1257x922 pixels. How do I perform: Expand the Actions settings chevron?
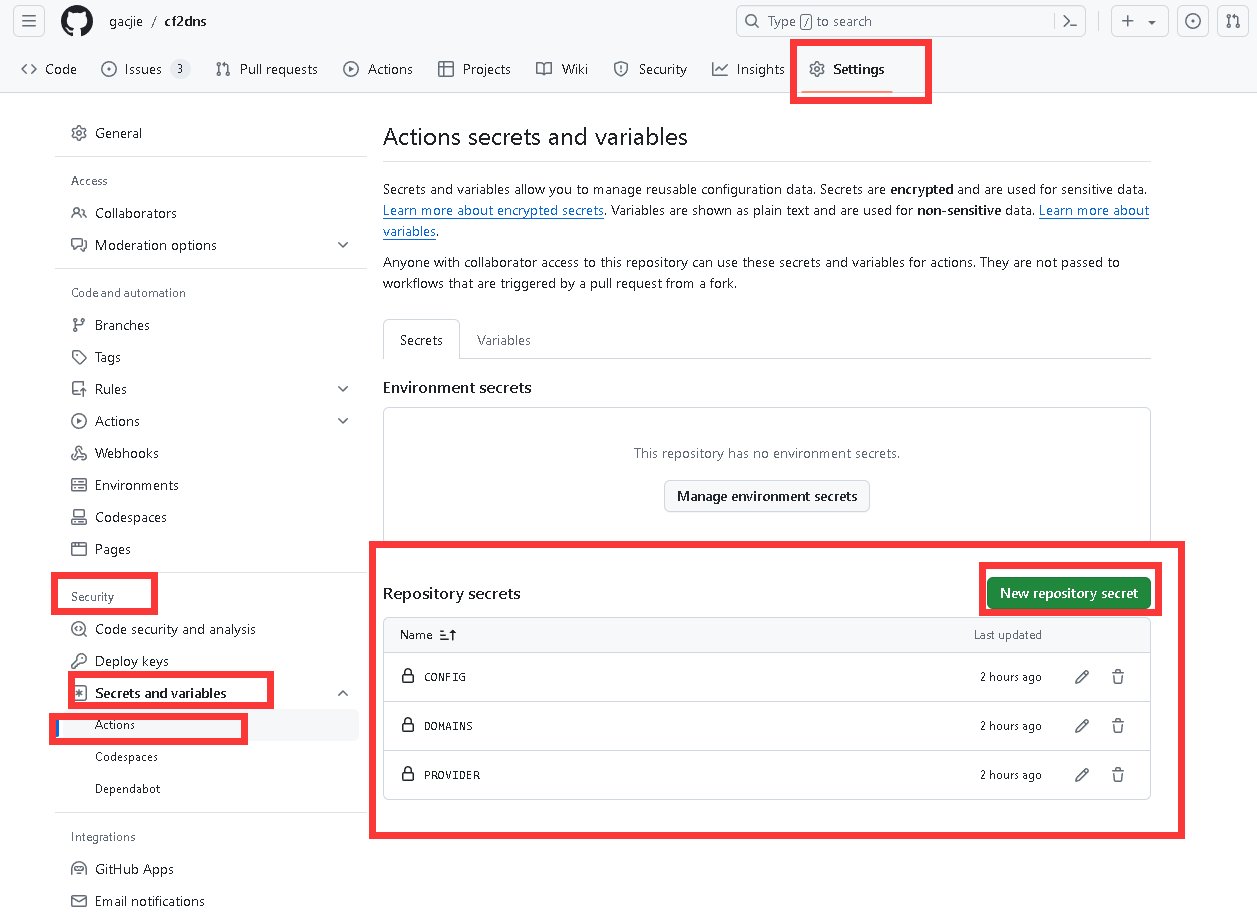coord(343,421)
